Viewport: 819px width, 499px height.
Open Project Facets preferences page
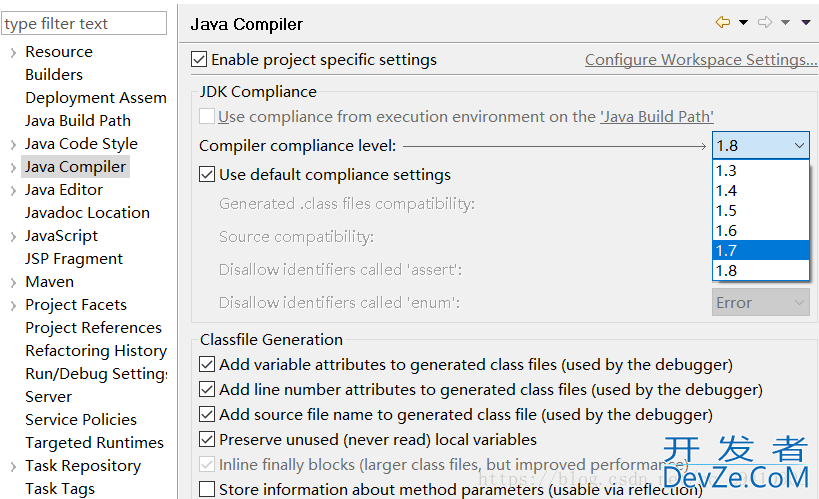click(x=76, y=305)
